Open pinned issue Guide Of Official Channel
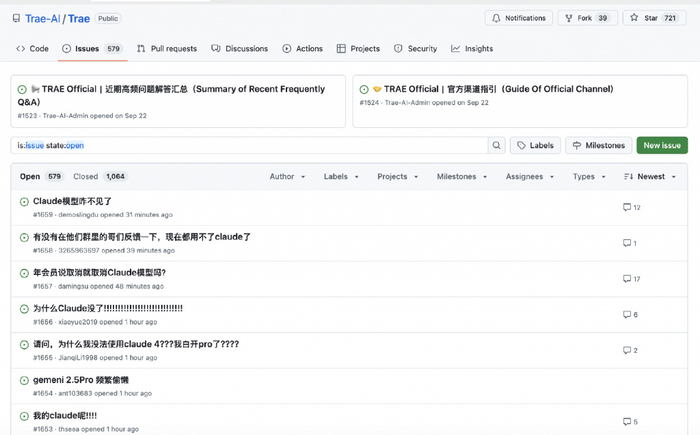 click(x=499, y=89)
